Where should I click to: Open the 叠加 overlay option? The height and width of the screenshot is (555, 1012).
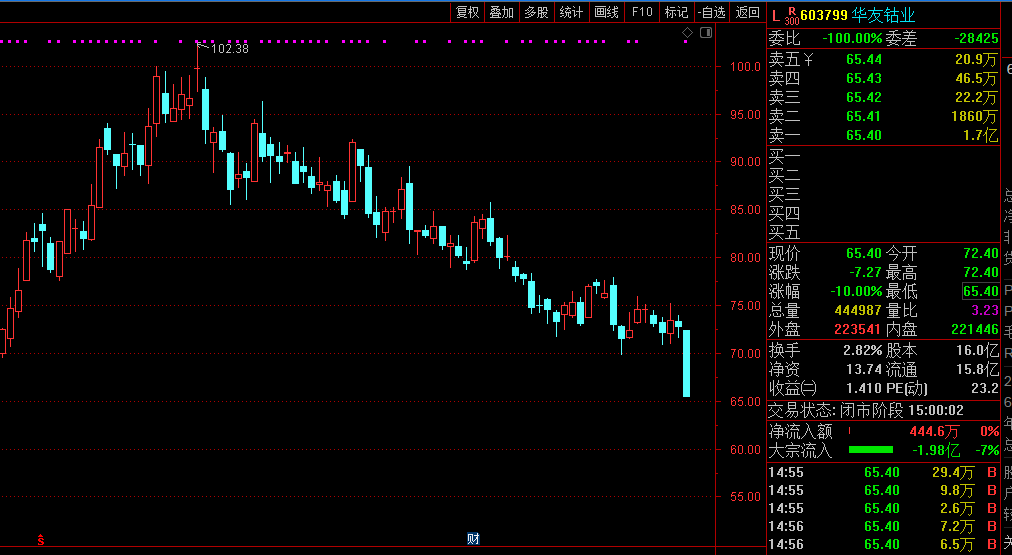[502, 12]
